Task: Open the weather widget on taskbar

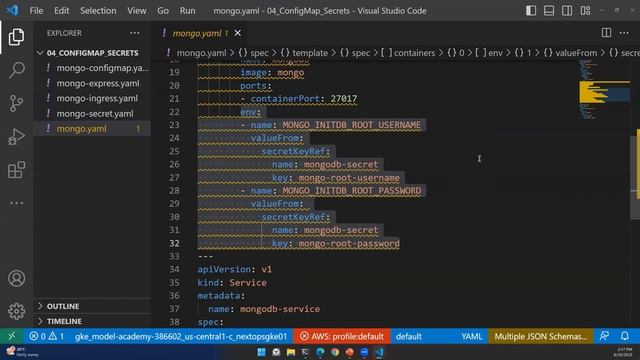Action: coord(22,352)
